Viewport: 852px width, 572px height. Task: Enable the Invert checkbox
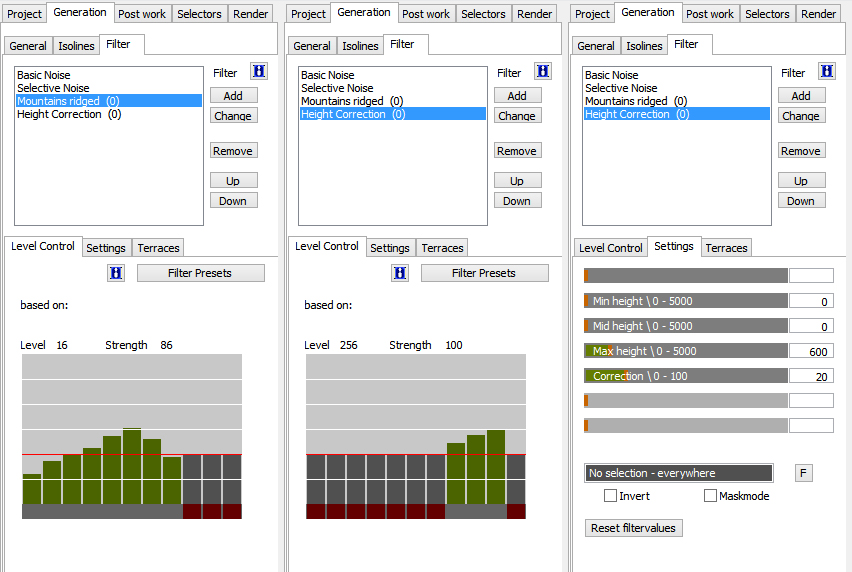click(611, 495)
